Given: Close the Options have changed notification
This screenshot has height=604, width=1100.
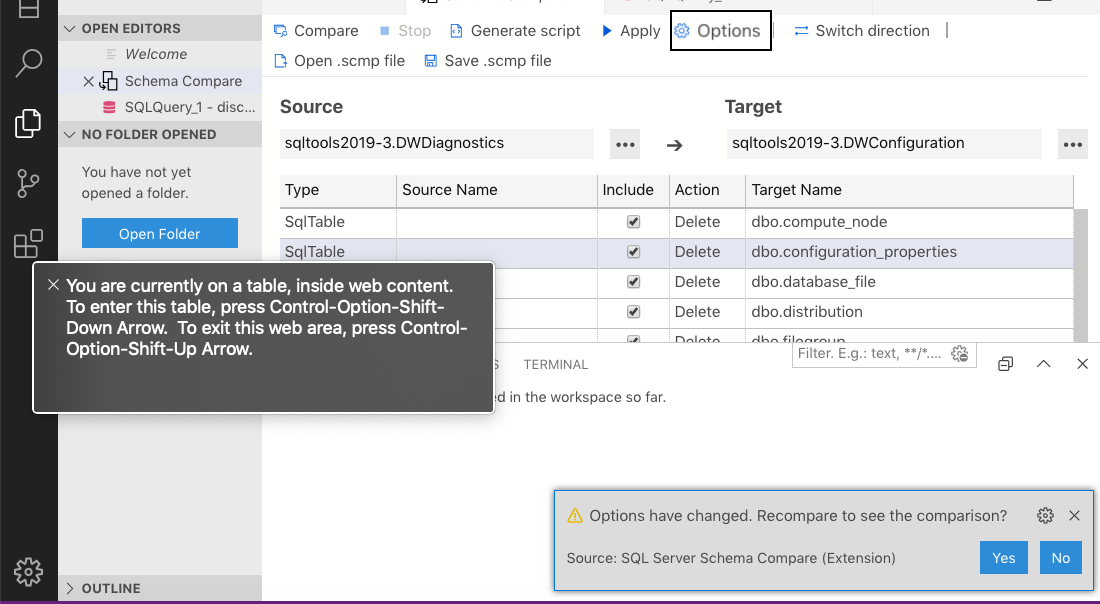Looking at the screenshot, I should (x=1074, y=516).
